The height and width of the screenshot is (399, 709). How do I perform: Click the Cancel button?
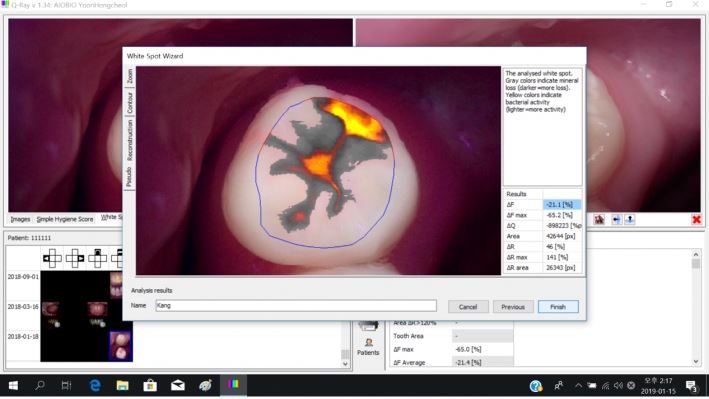468,307
